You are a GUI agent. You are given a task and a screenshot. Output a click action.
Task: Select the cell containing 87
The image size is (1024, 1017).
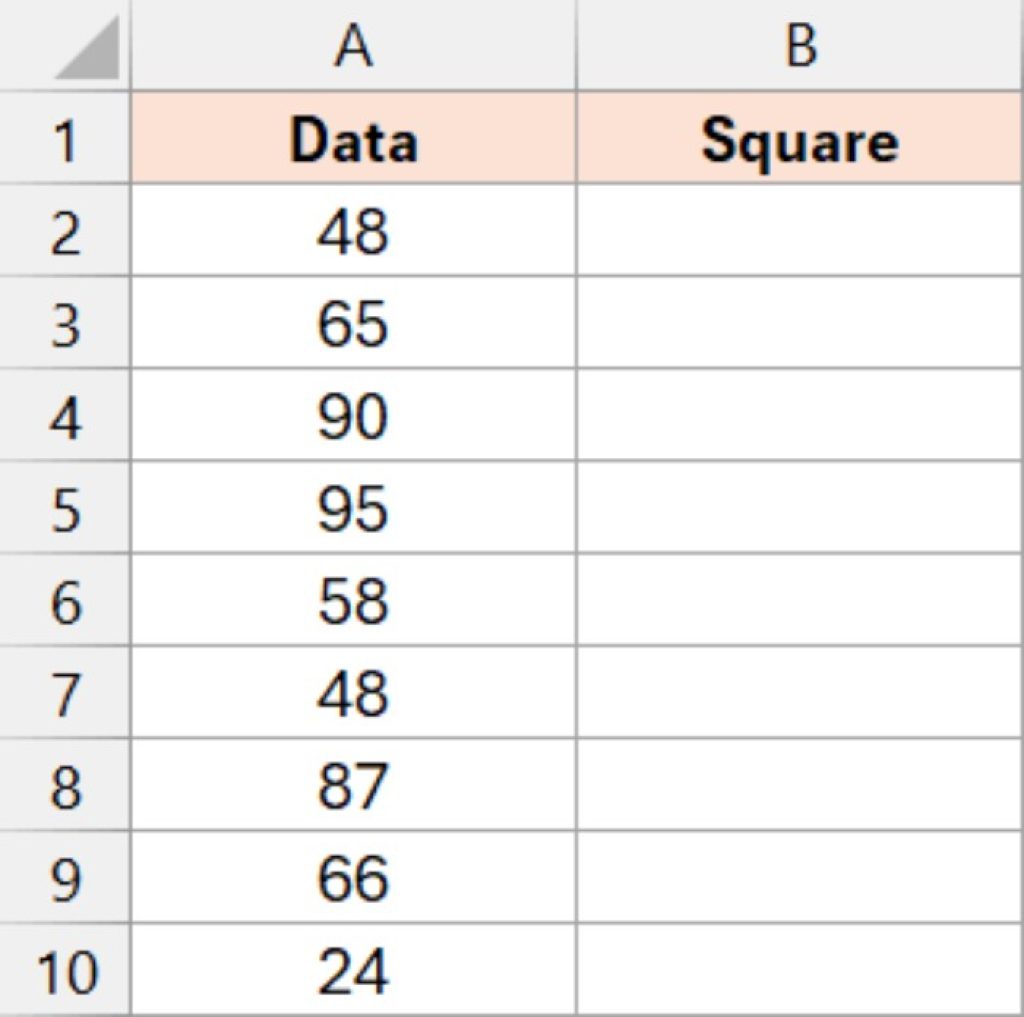pyautogui.click(x=350, y=785)
